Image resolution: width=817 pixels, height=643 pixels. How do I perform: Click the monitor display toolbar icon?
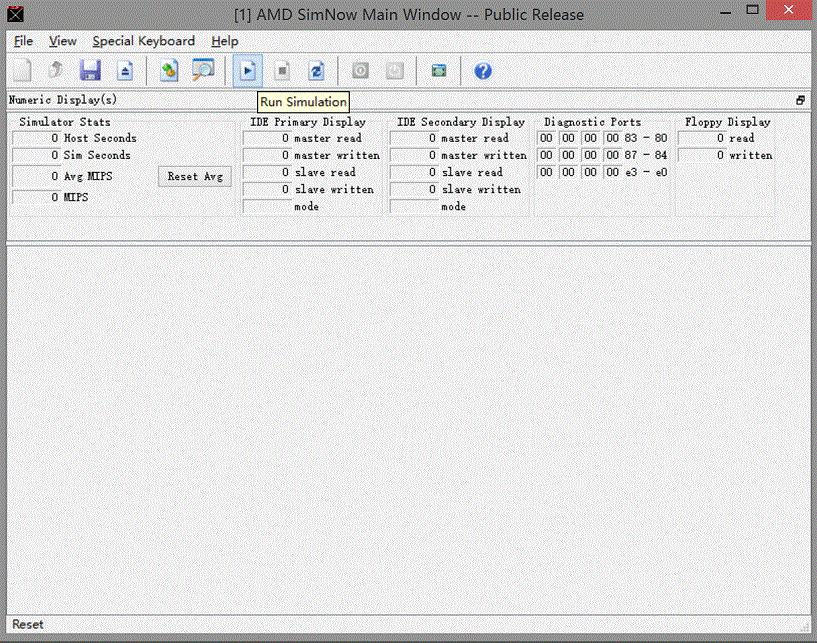coord(438,70)
